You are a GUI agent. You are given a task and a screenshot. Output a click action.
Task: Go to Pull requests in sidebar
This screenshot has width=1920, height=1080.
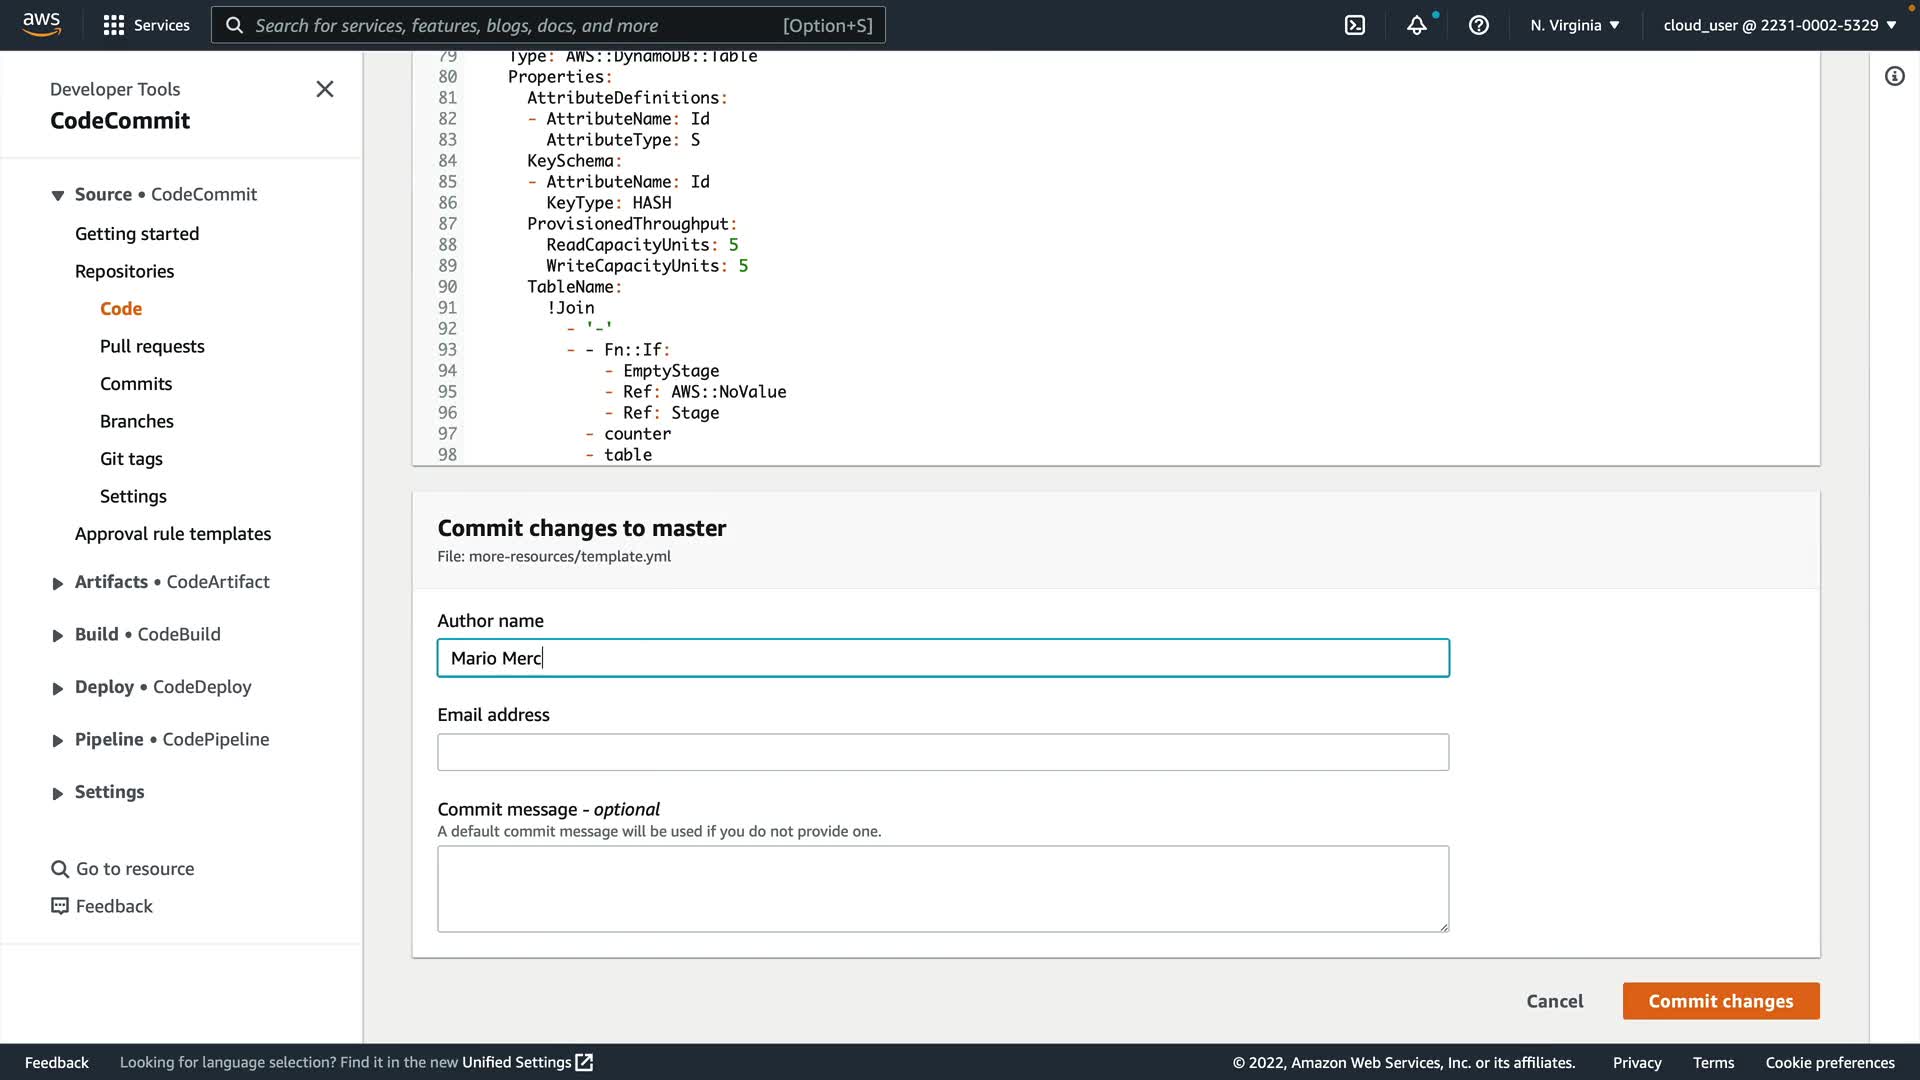coord(152,346)
